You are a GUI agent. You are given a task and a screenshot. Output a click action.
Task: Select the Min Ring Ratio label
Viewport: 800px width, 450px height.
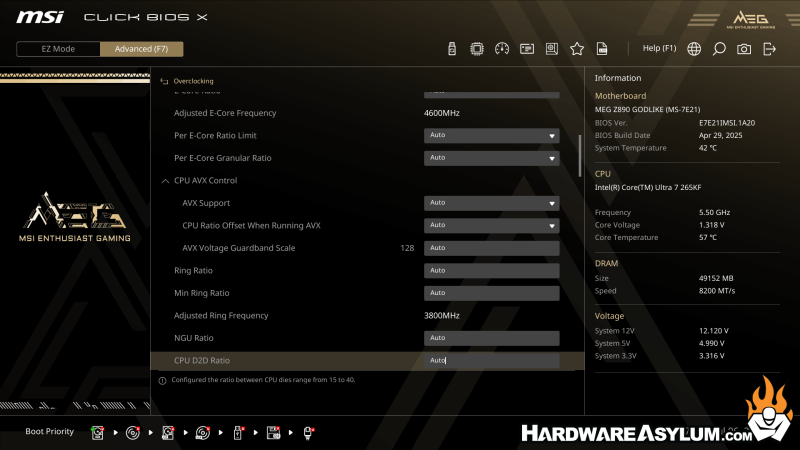point(202,293)
